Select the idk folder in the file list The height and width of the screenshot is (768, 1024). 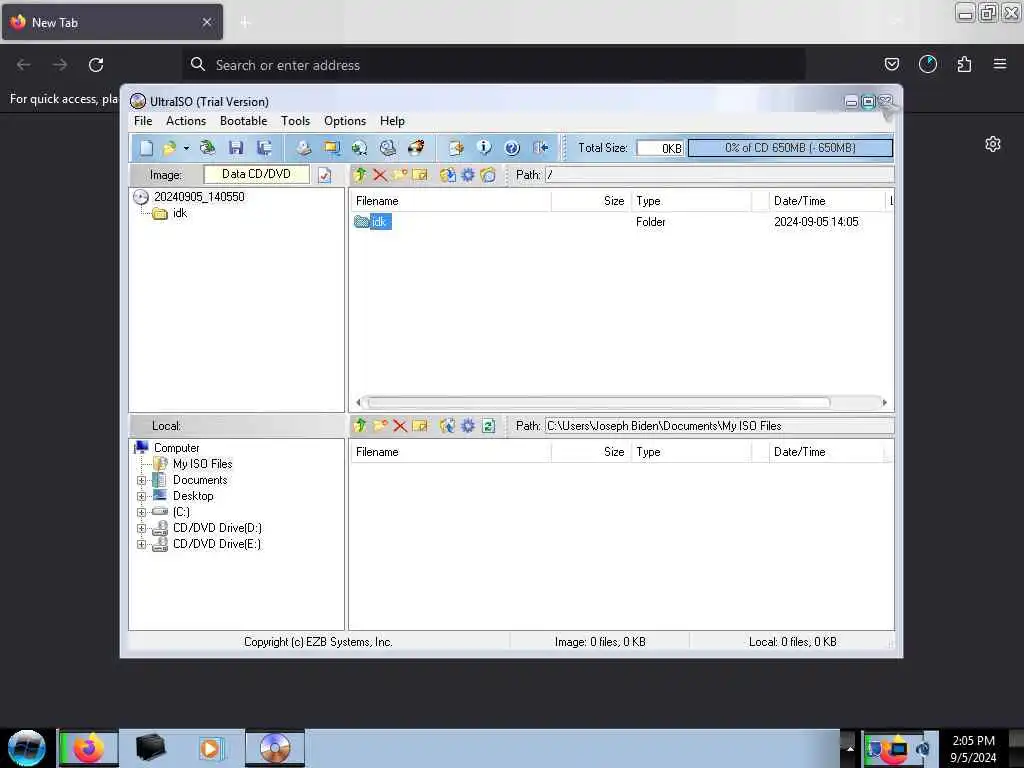tap(379, 222)
